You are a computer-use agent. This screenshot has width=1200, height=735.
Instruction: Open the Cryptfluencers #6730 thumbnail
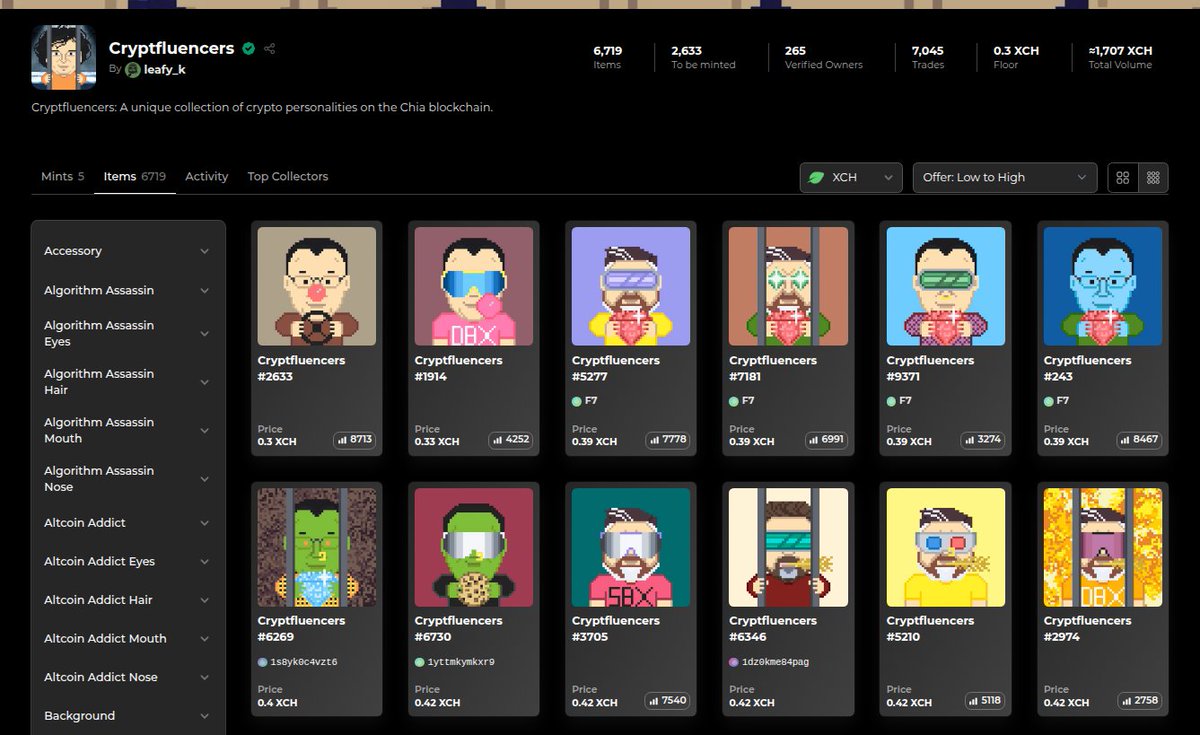click(474, 547)
